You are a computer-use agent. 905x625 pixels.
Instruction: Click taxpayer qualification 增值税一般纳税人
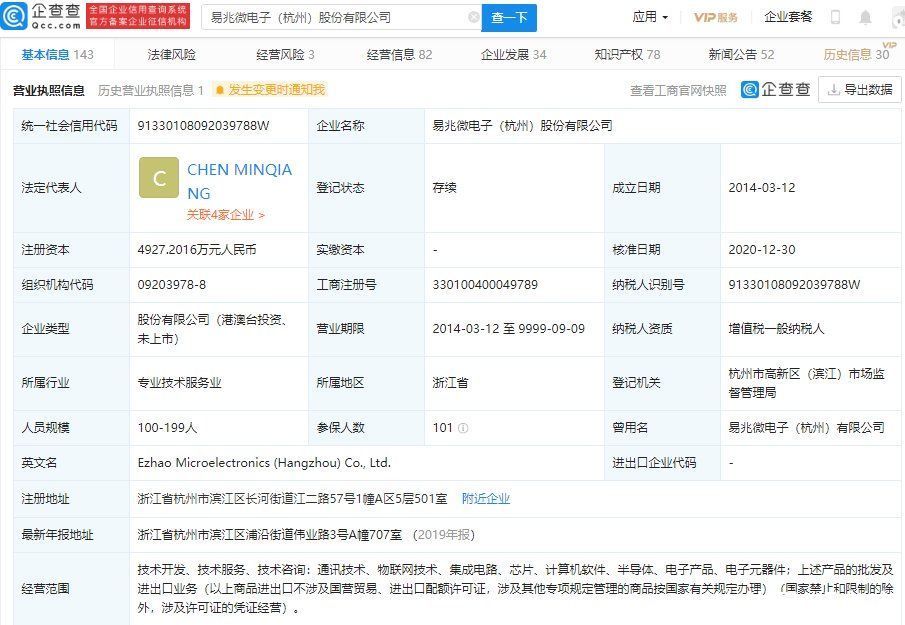[776, 329]
